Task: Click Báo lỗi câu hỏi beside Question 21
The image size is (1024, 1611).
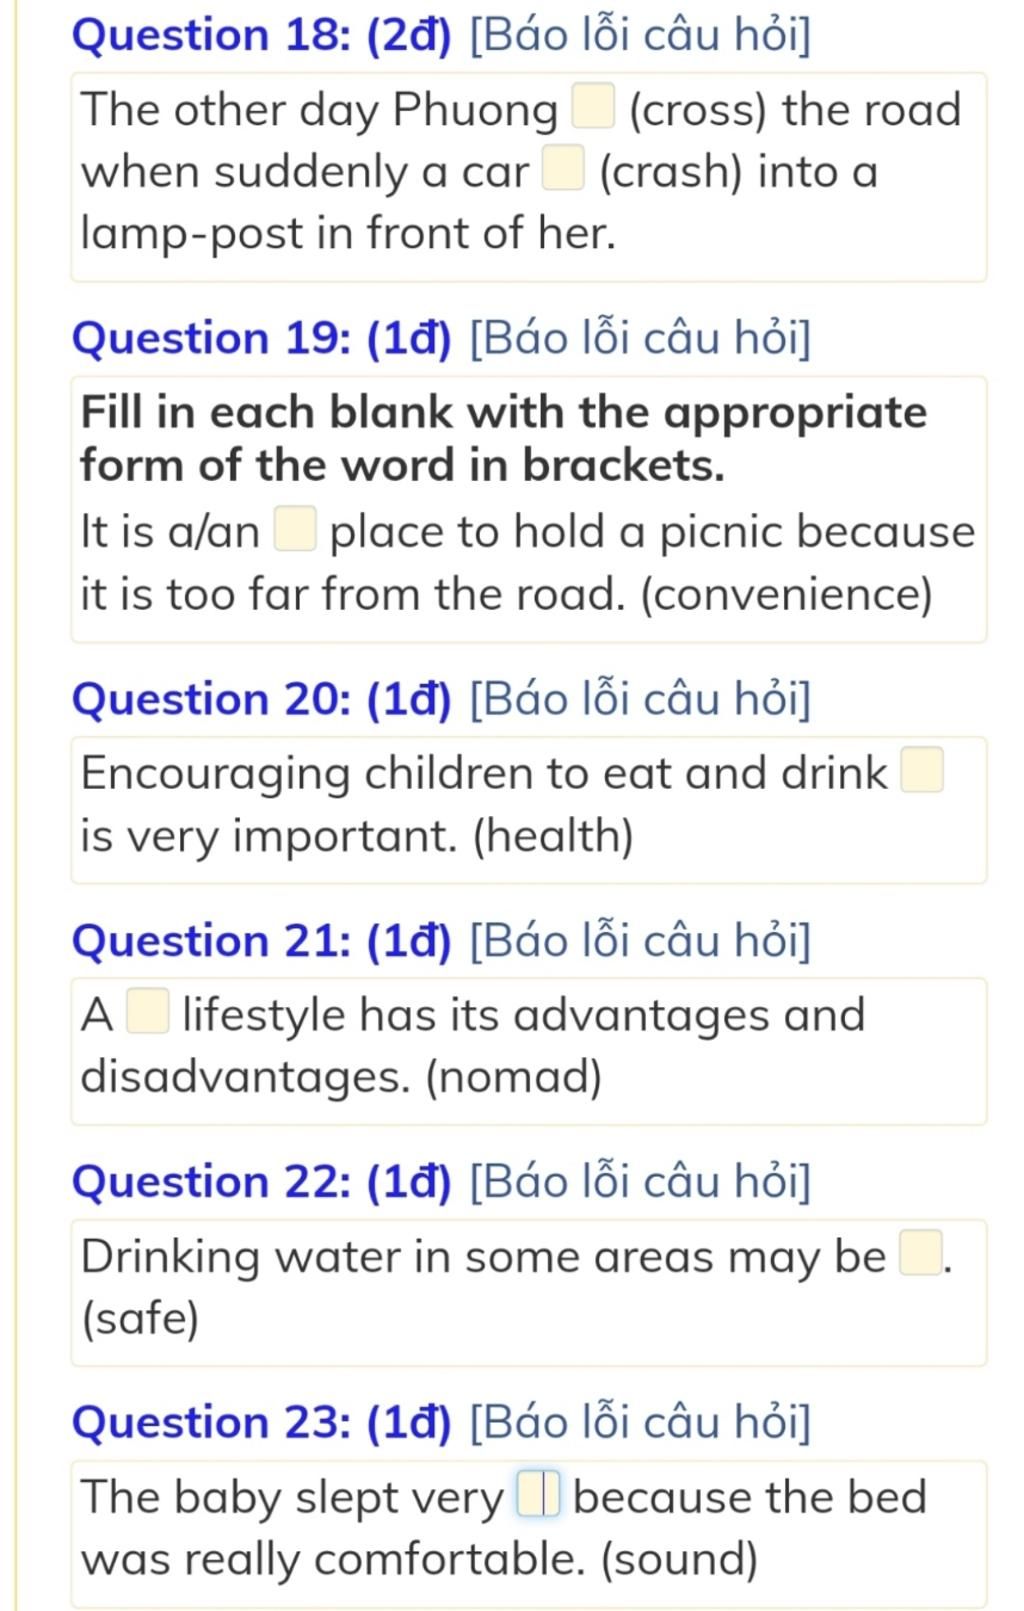Action: click(640, 941)
